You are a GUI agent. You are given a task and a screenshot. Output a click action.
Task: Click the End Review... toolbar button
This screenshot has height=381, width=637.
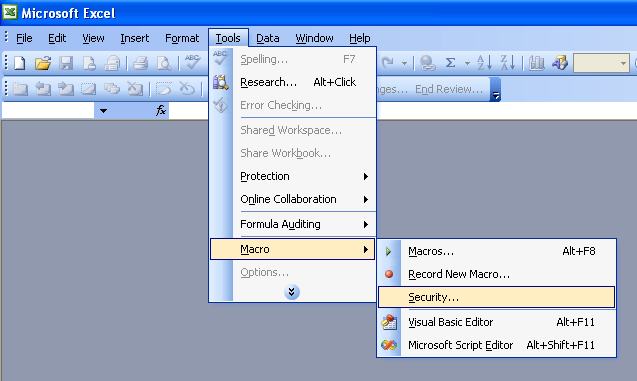click(449, 89)
